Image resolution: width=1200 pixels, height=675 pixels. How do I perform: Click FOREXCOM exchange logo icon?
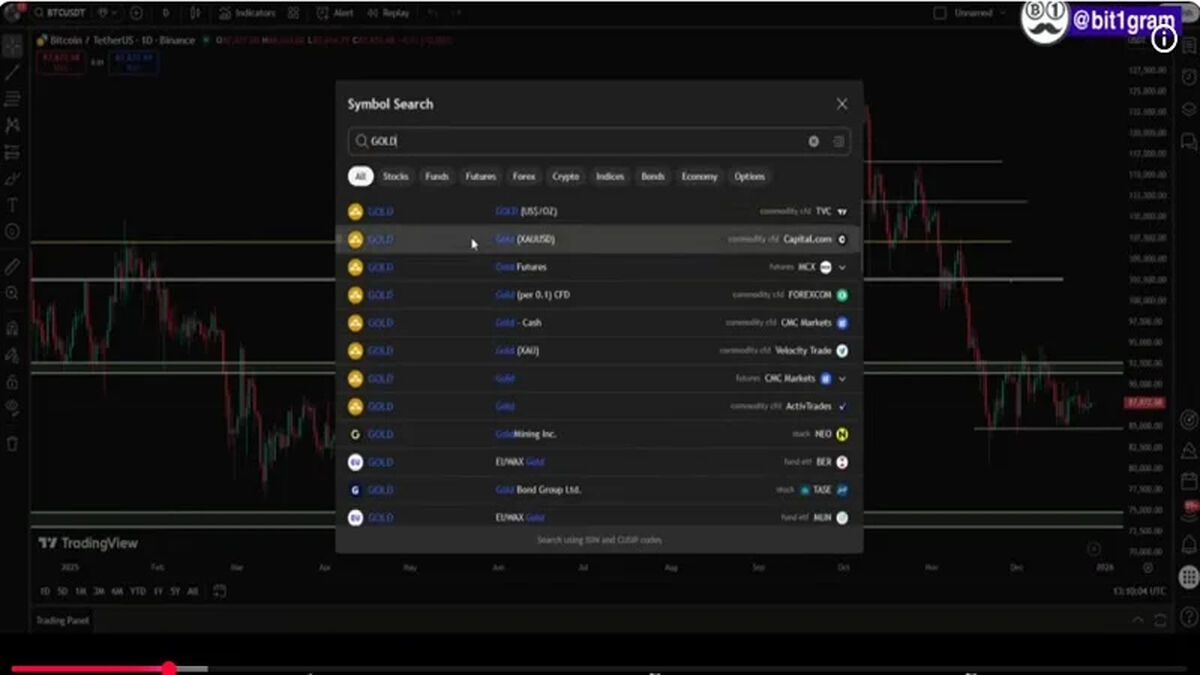pos(842,295)
